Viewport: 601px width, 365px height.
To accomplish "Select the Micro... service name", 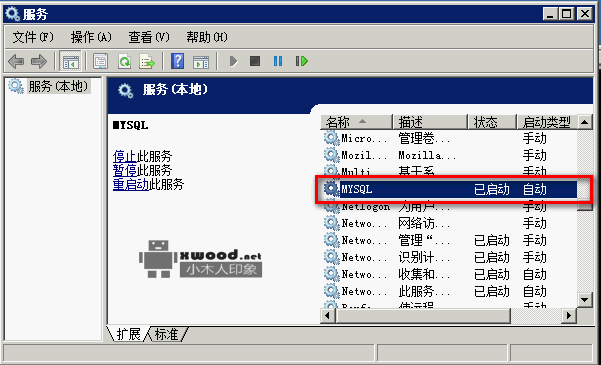I will pyautogui.click(x=364, y=138).
